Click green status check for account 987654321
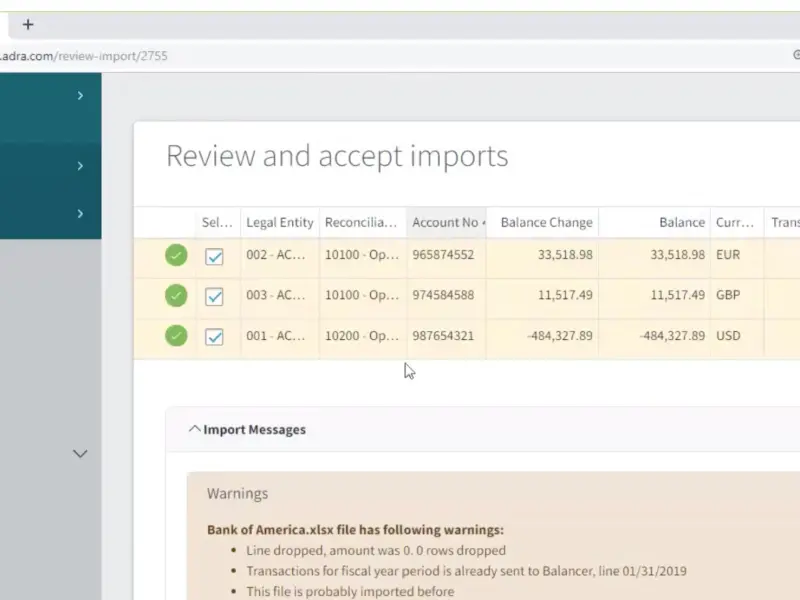This screenshot has height=600, width=800. click(176, 336)
